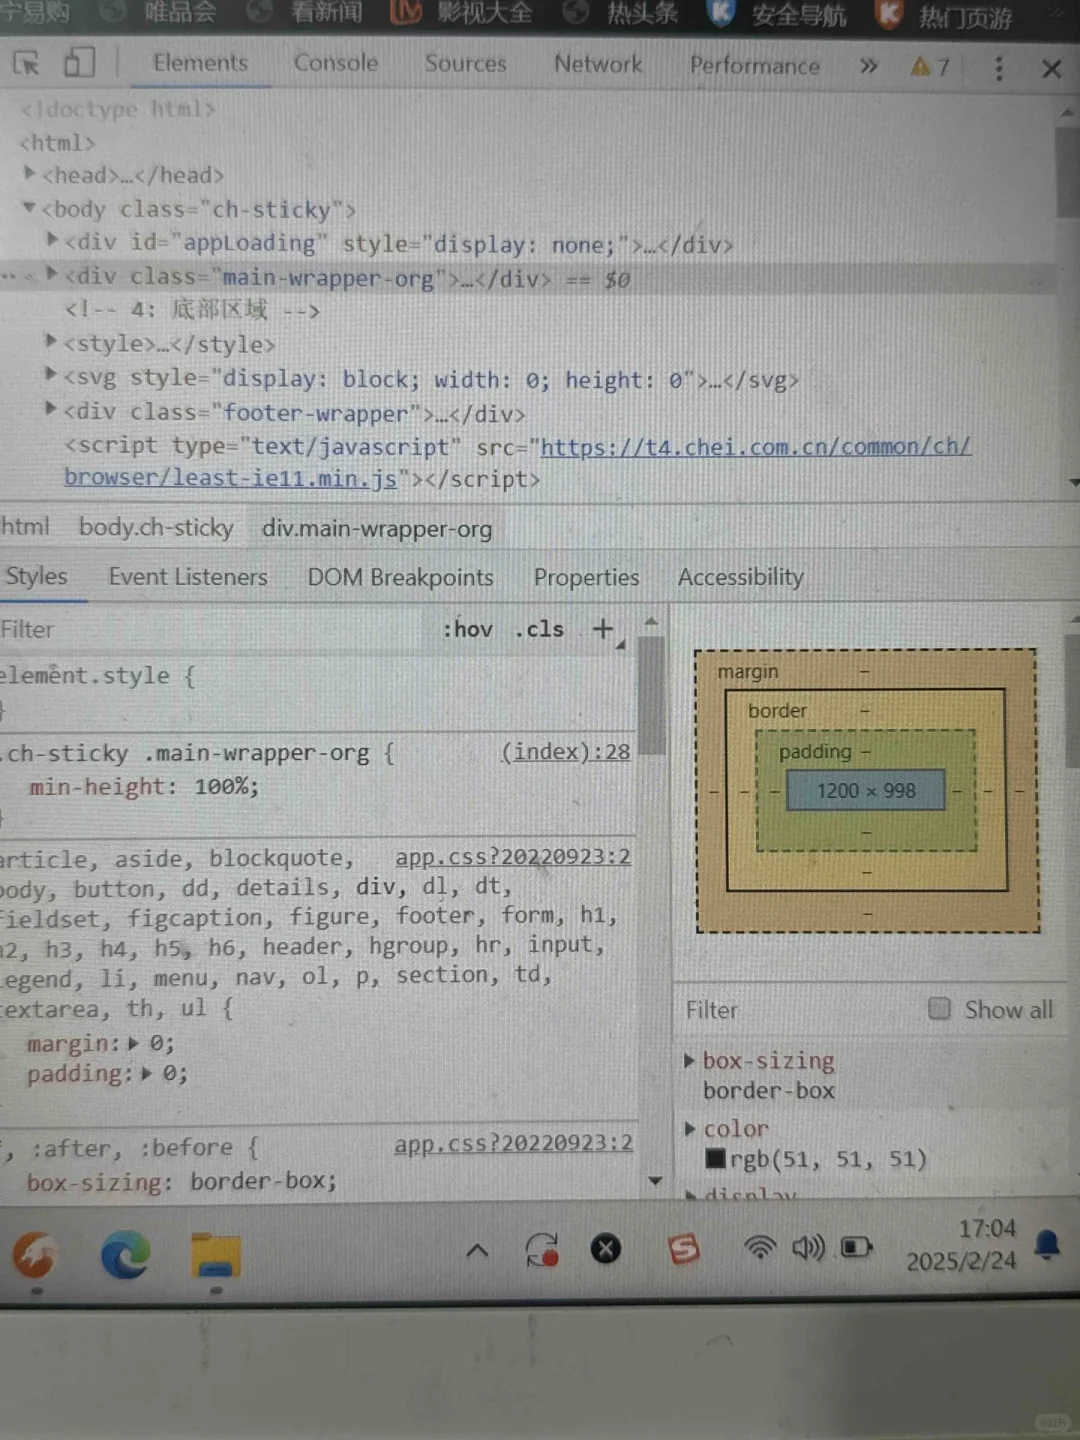1080x1440 pixels.
Task: Open the least-ie11.min.js script link
Action: tap(517, 462)
